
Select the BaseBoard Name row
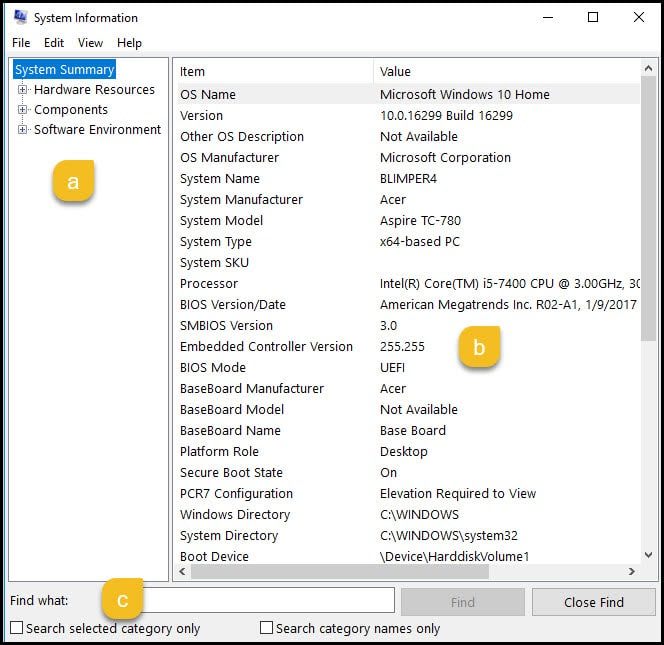(x=407, y=431)
